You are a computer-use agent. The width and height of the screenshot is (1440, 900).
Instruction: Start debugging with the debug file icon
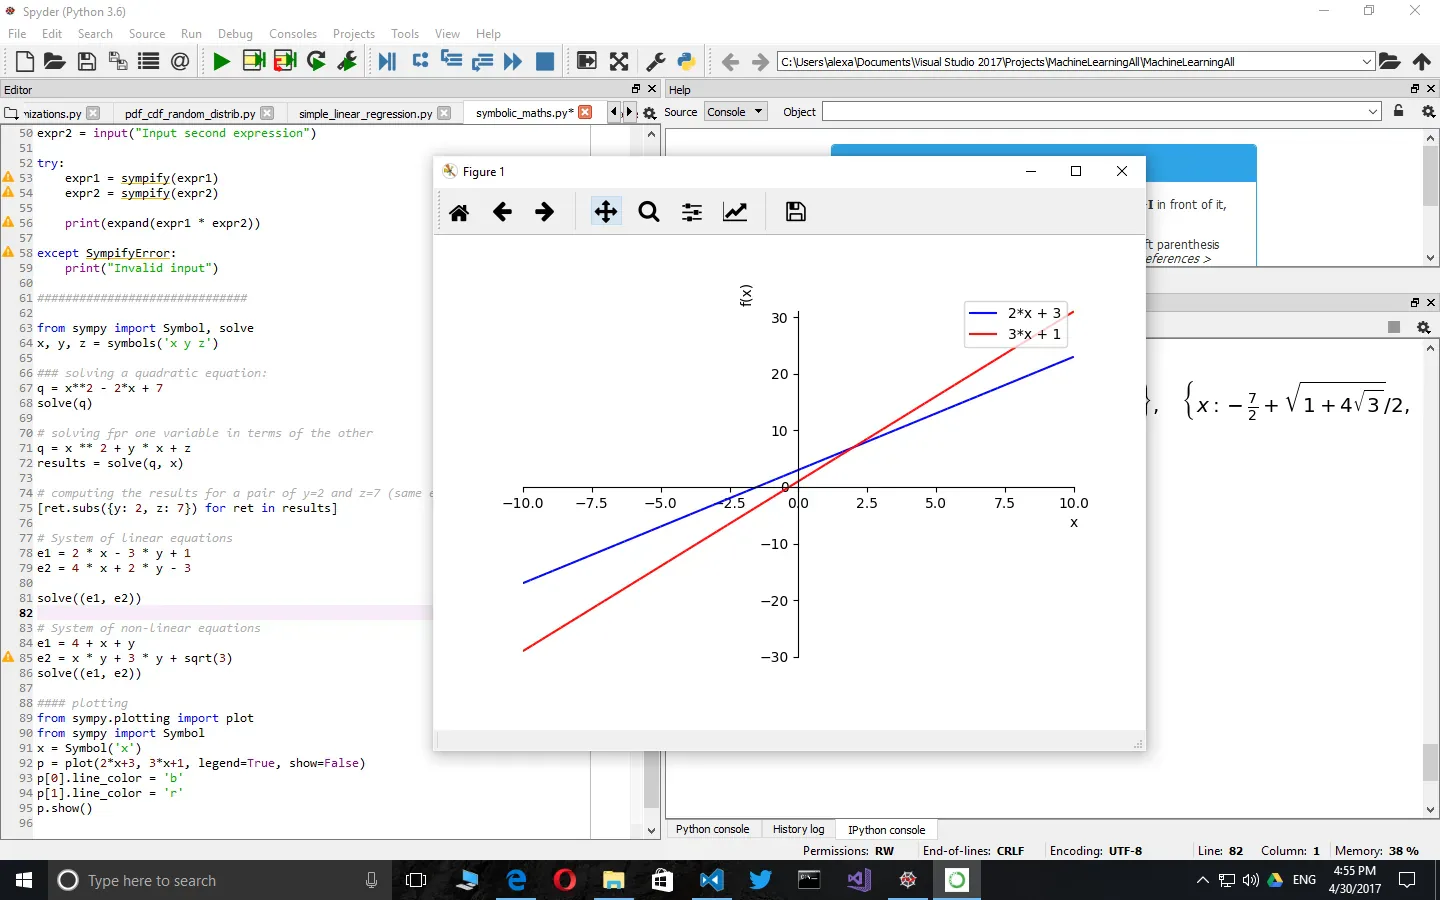coord(387,62)
